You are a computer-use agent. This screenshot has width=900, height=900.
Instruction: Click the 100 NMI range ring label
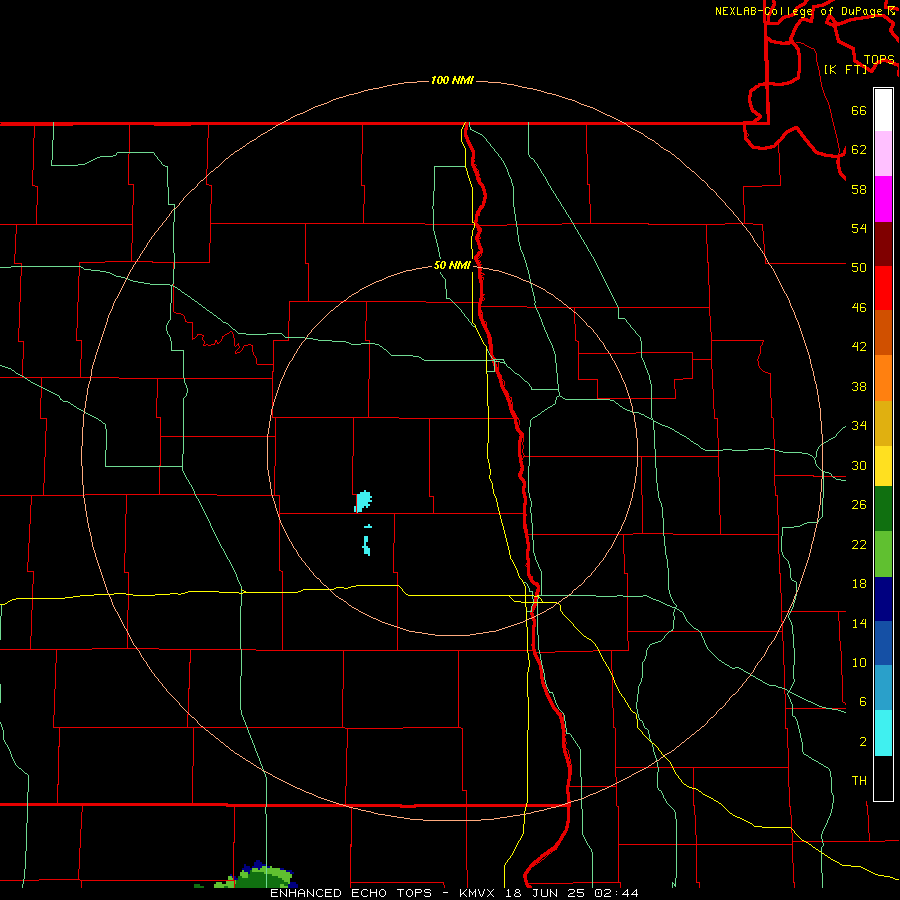[452, 80]
